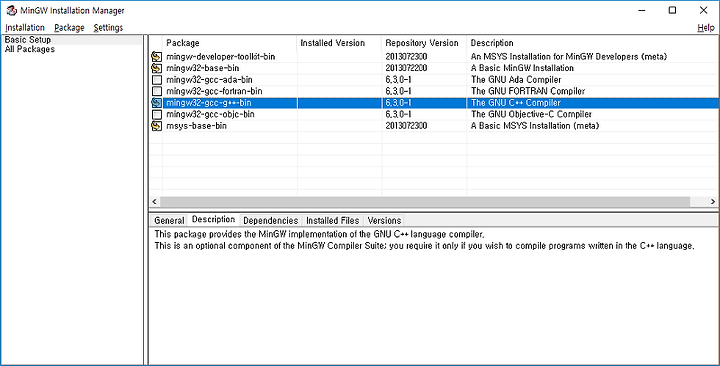Click 'The GNU Ada Compiler' description
The width and height of the screenshot is (720, 366).
pos(516,80)
